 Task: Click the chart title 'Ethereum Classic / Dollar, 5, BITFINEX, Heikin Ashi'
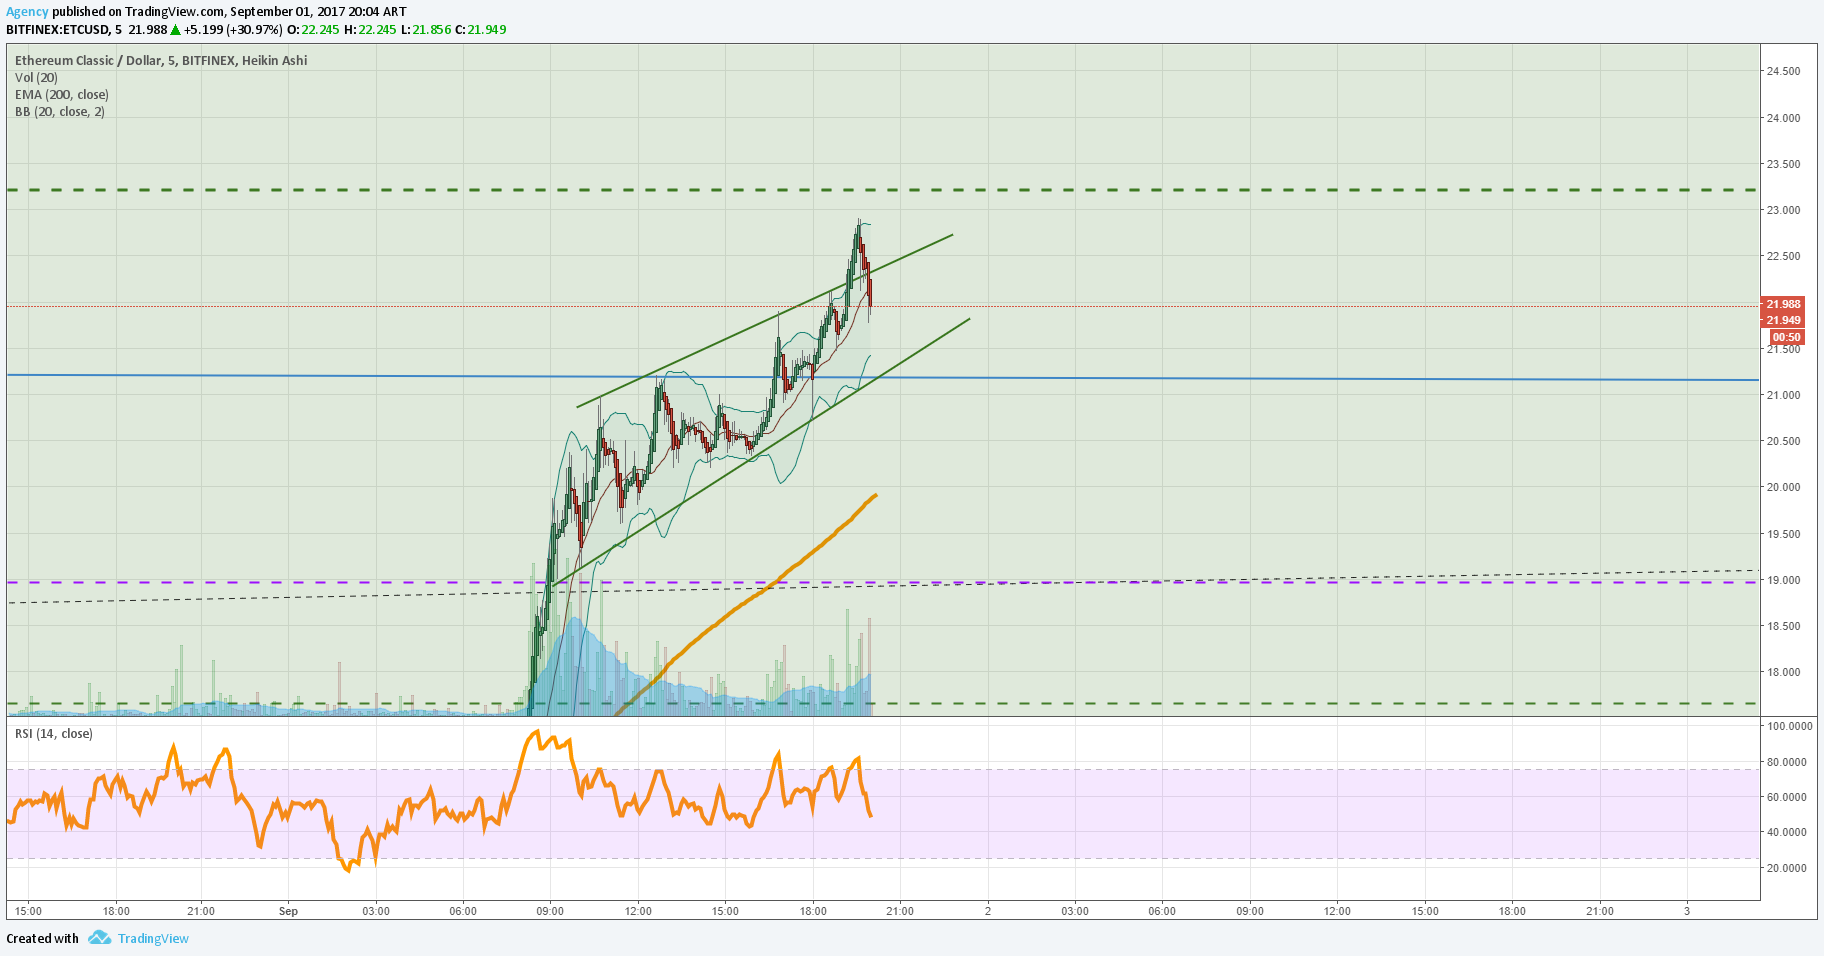(x=161, y=61)
